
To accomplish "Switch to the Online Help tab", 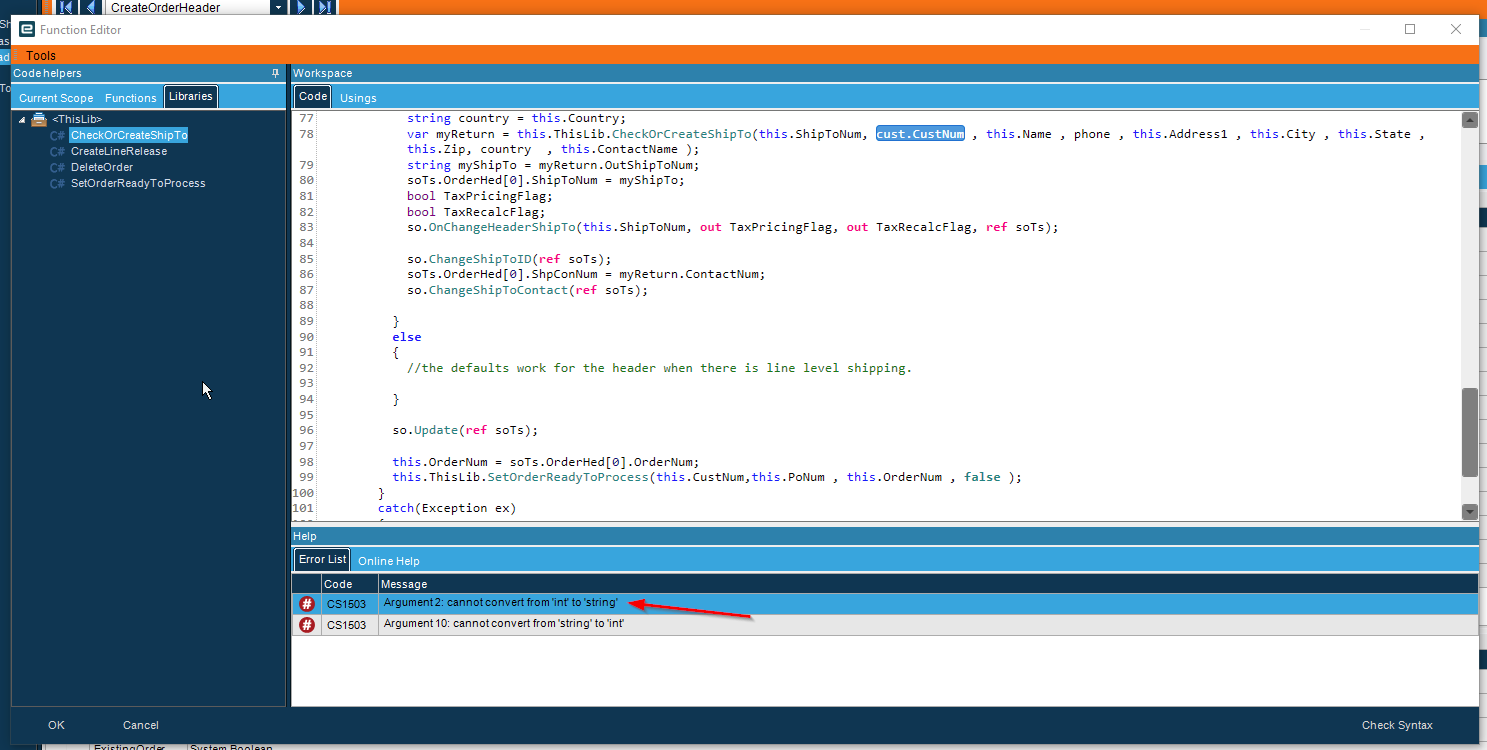I will pyautogui.click(x=389, y=561).
